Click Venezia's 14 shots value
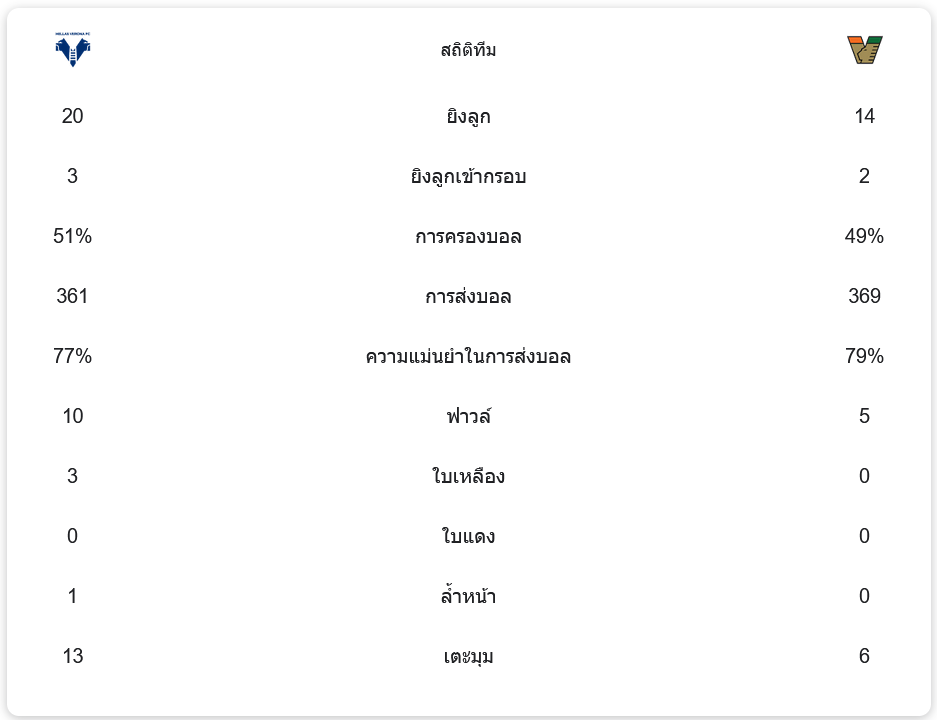 point(864,117)
